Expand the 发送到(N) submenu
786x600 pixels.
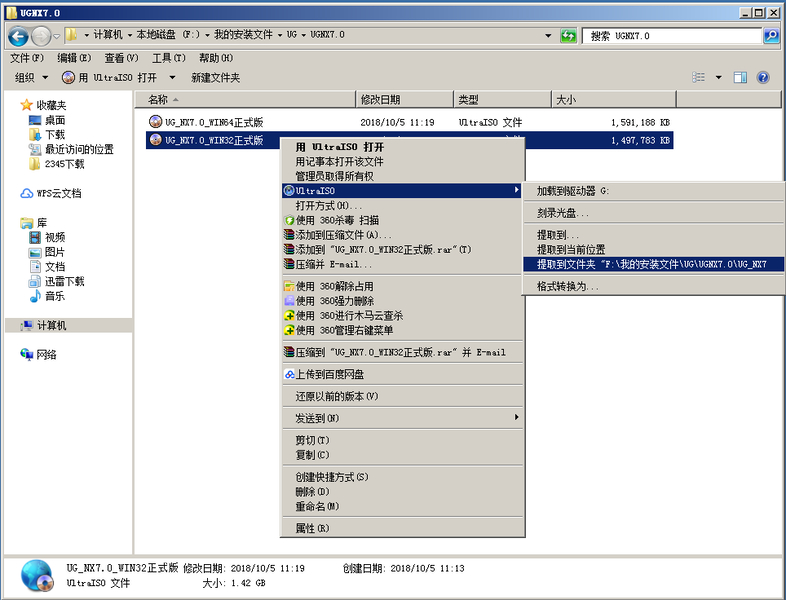403,418
